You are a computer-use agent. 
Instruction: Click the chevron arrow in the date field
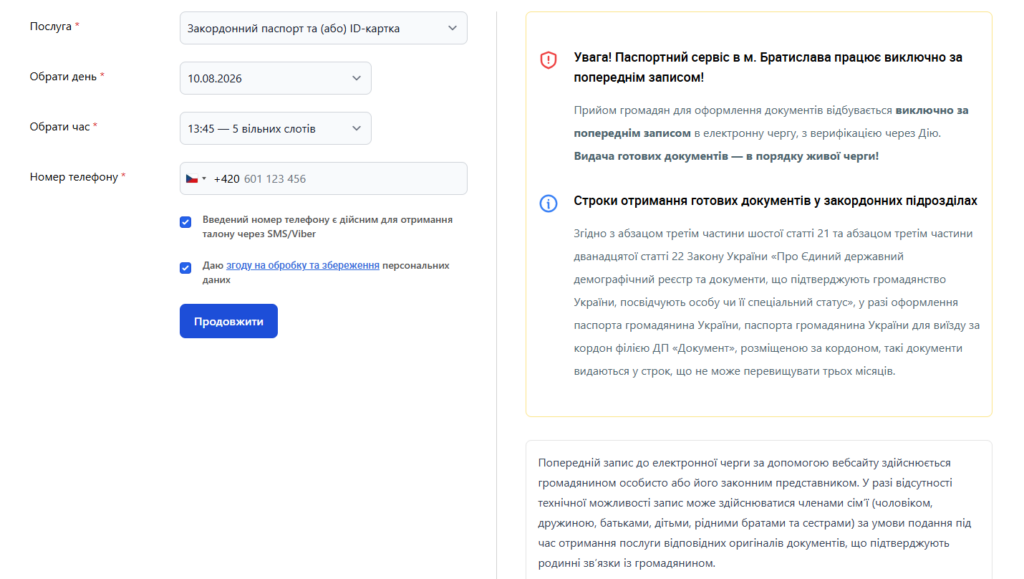coord(356,78)
